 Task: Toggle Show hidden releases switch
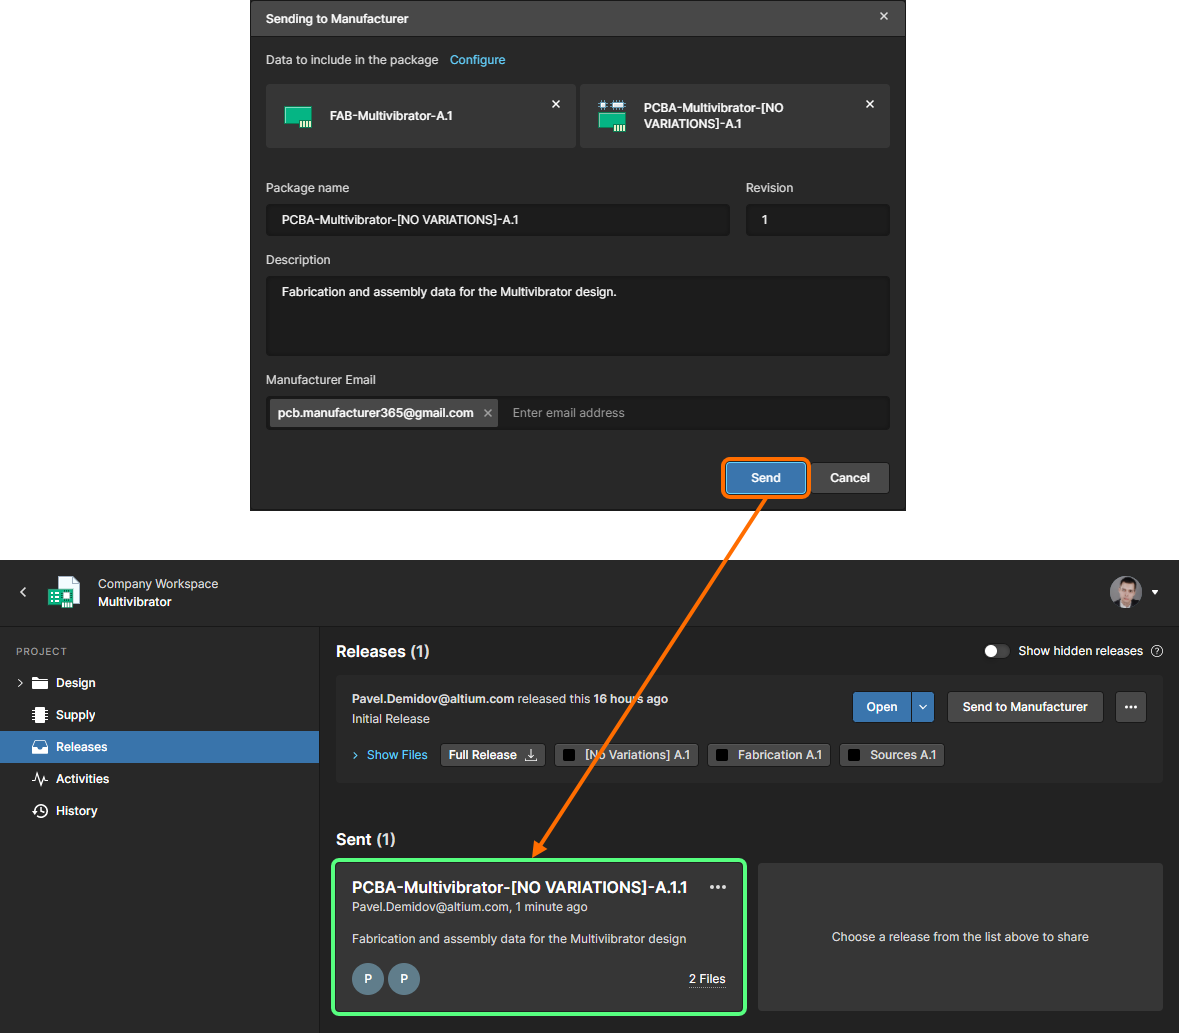pyautogui.click(x=996, y=651)
